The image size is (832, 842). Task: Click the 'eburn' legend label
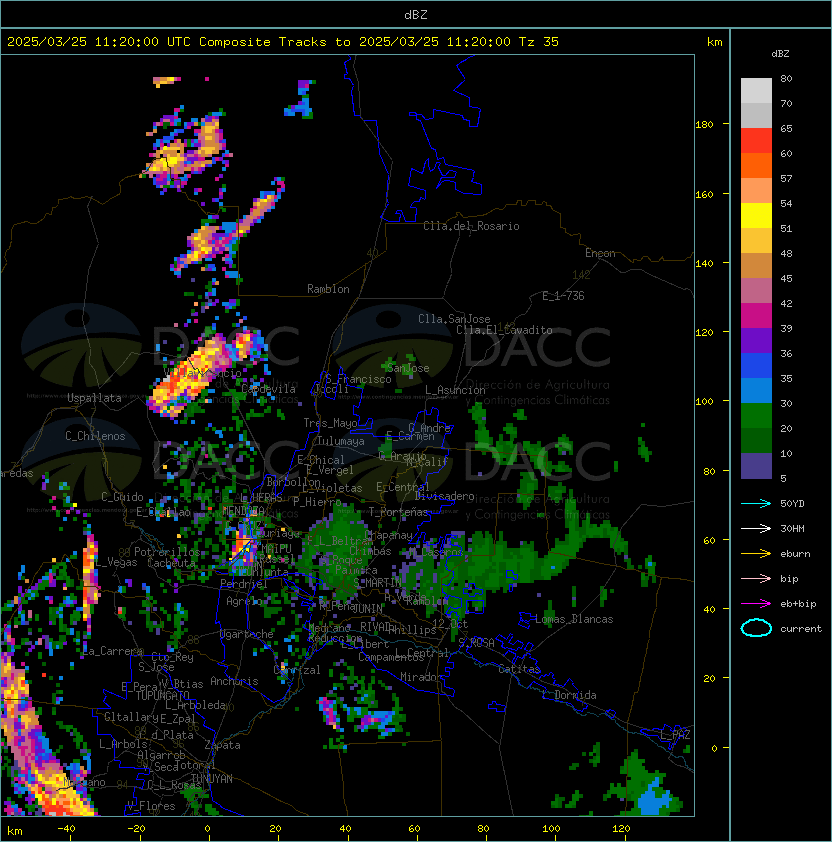tap(795, 554)
